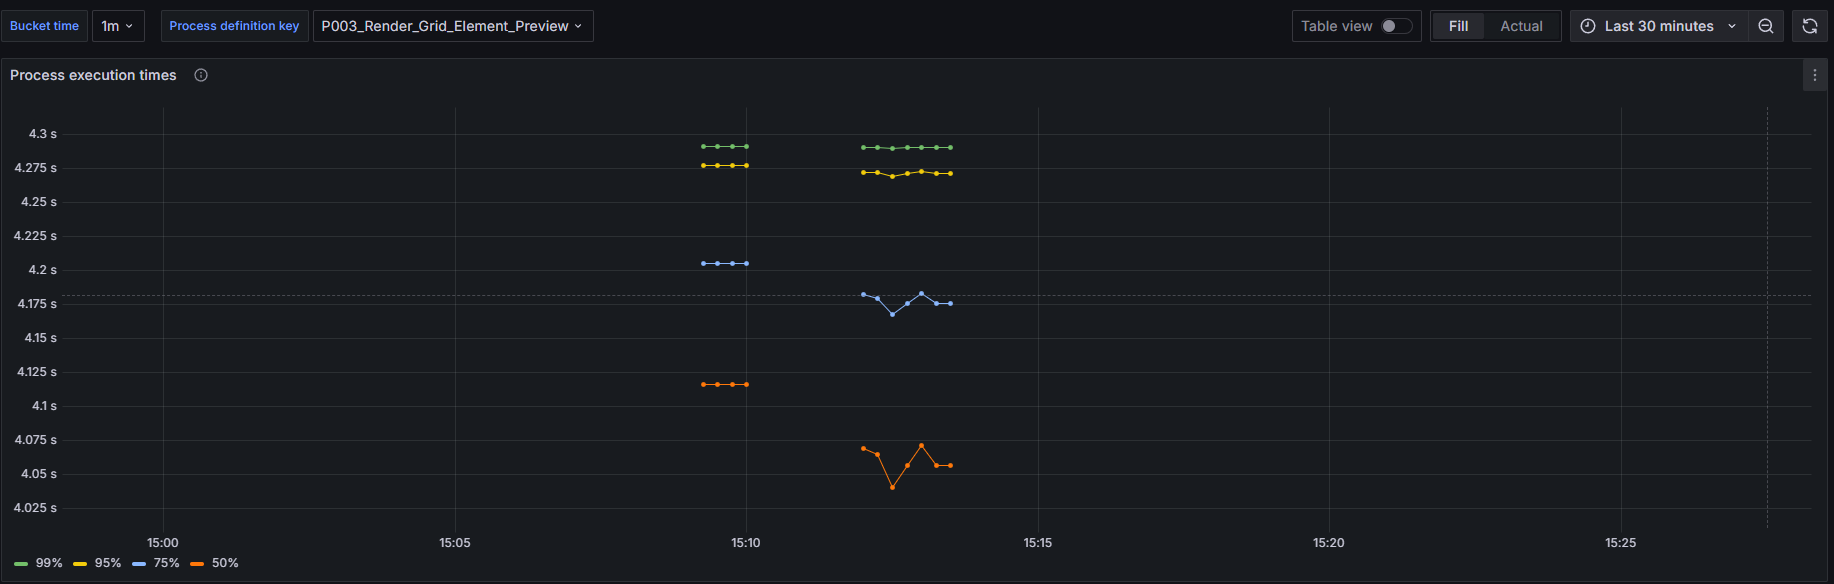This screenshot has width=1834, height=584.
Task: Click the lowest orange 50% data point
Action: tap(892, 487)
